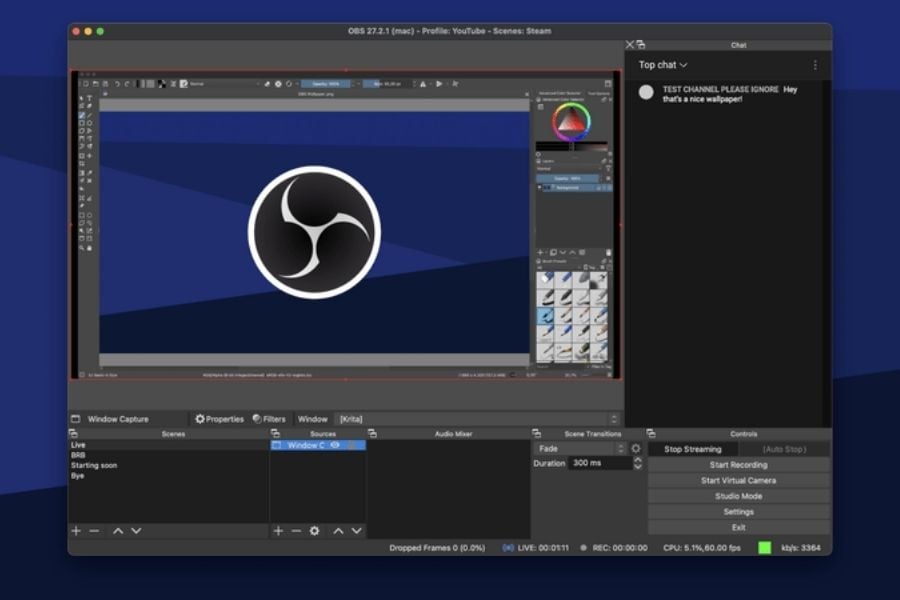This screenshot has width=900, height=600.
Task: Click the Start Recording button
Action: [738, 465]
